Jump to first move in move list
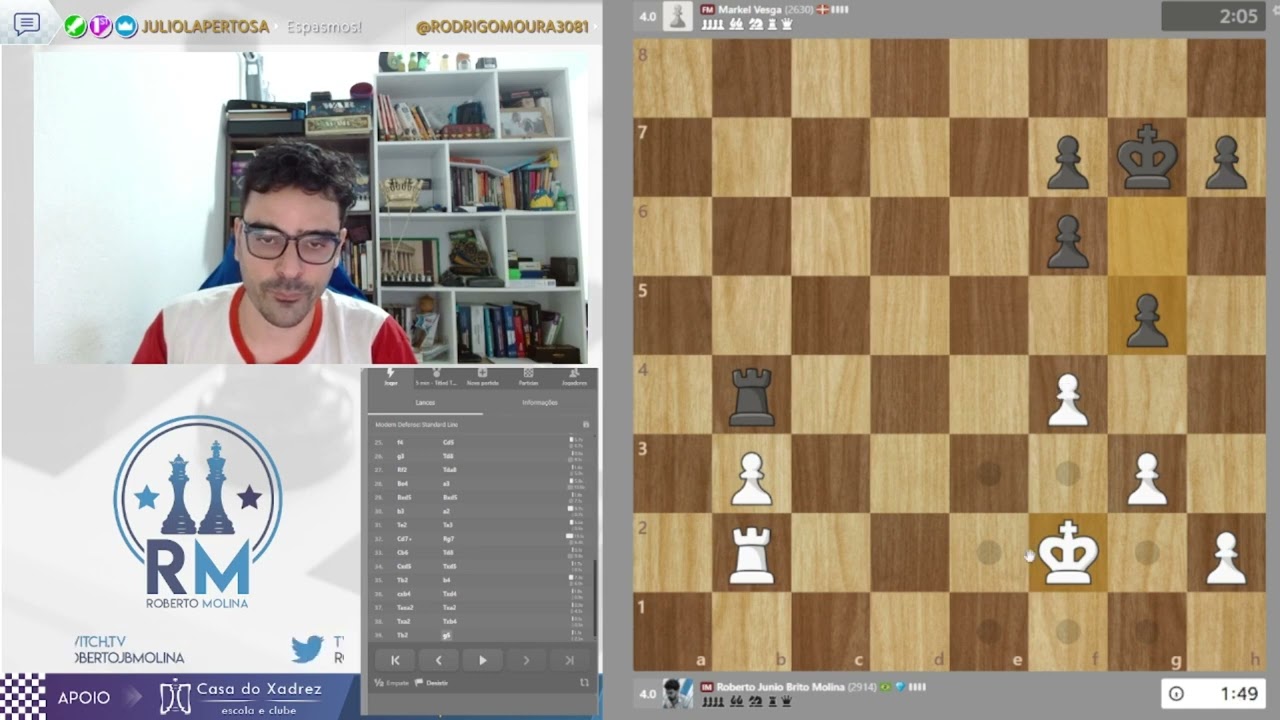Image resolution: width=1280 pixels, height=720 pixels. 395,660
